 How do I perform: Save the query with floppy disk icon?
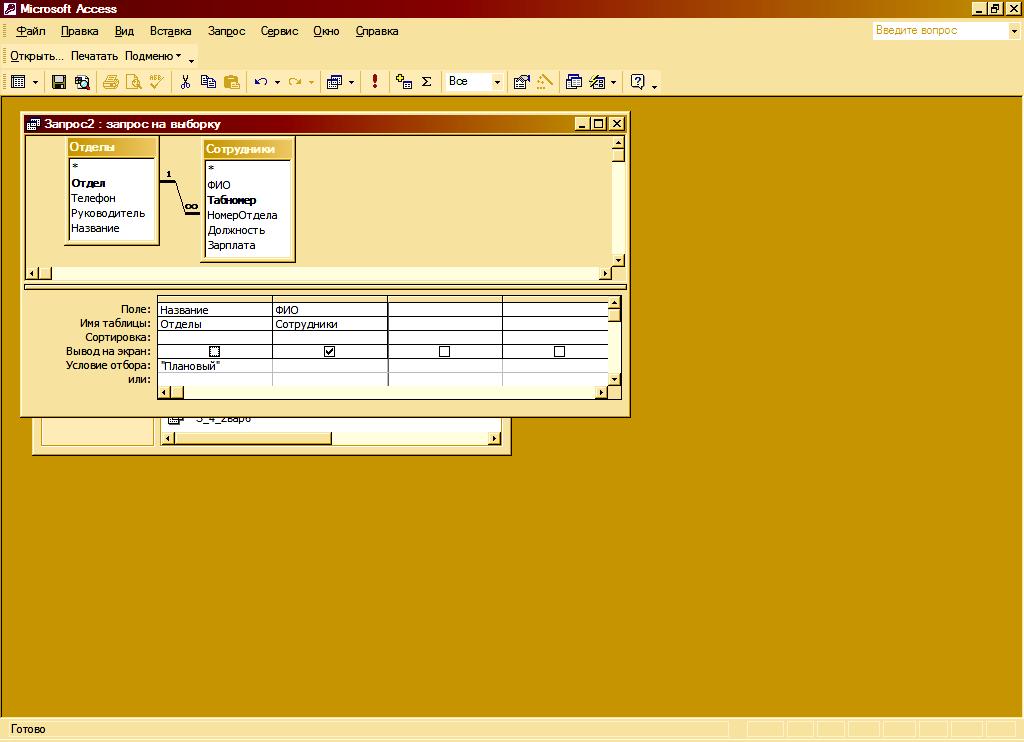59,82
